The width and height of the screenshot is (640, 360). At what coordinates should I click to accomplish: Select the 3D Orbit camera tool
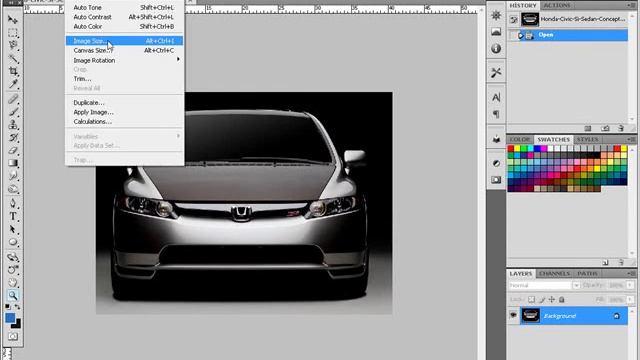[13, 269]
